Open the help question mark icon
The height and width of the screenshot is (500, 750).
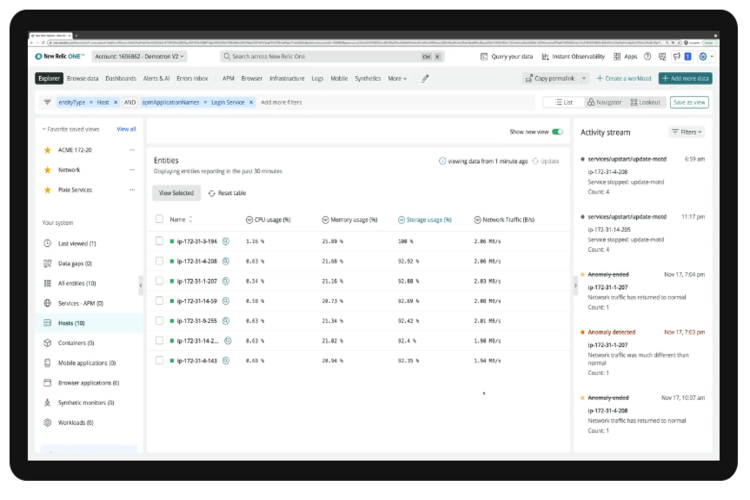(x=647, y=56)
